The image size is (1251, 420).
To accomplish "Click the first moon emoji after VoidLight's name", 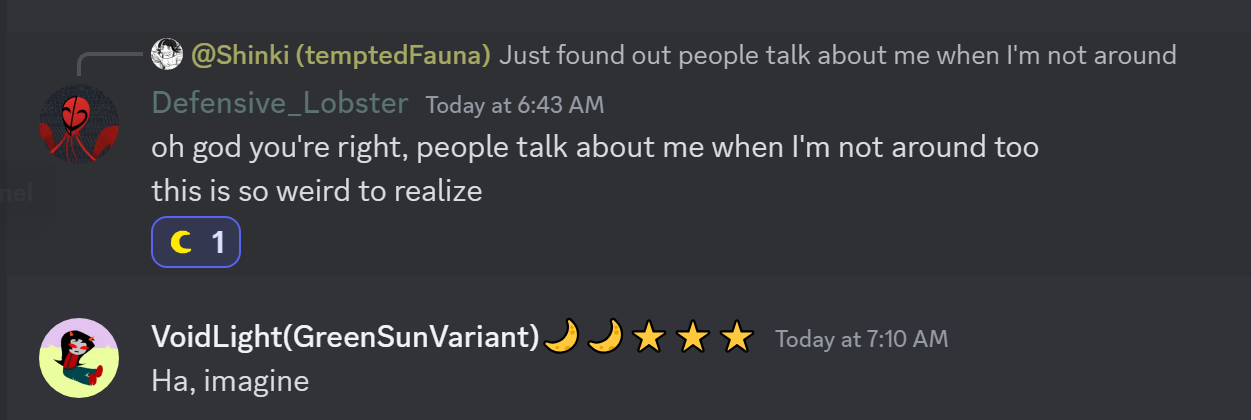I will tap(561, 338).
